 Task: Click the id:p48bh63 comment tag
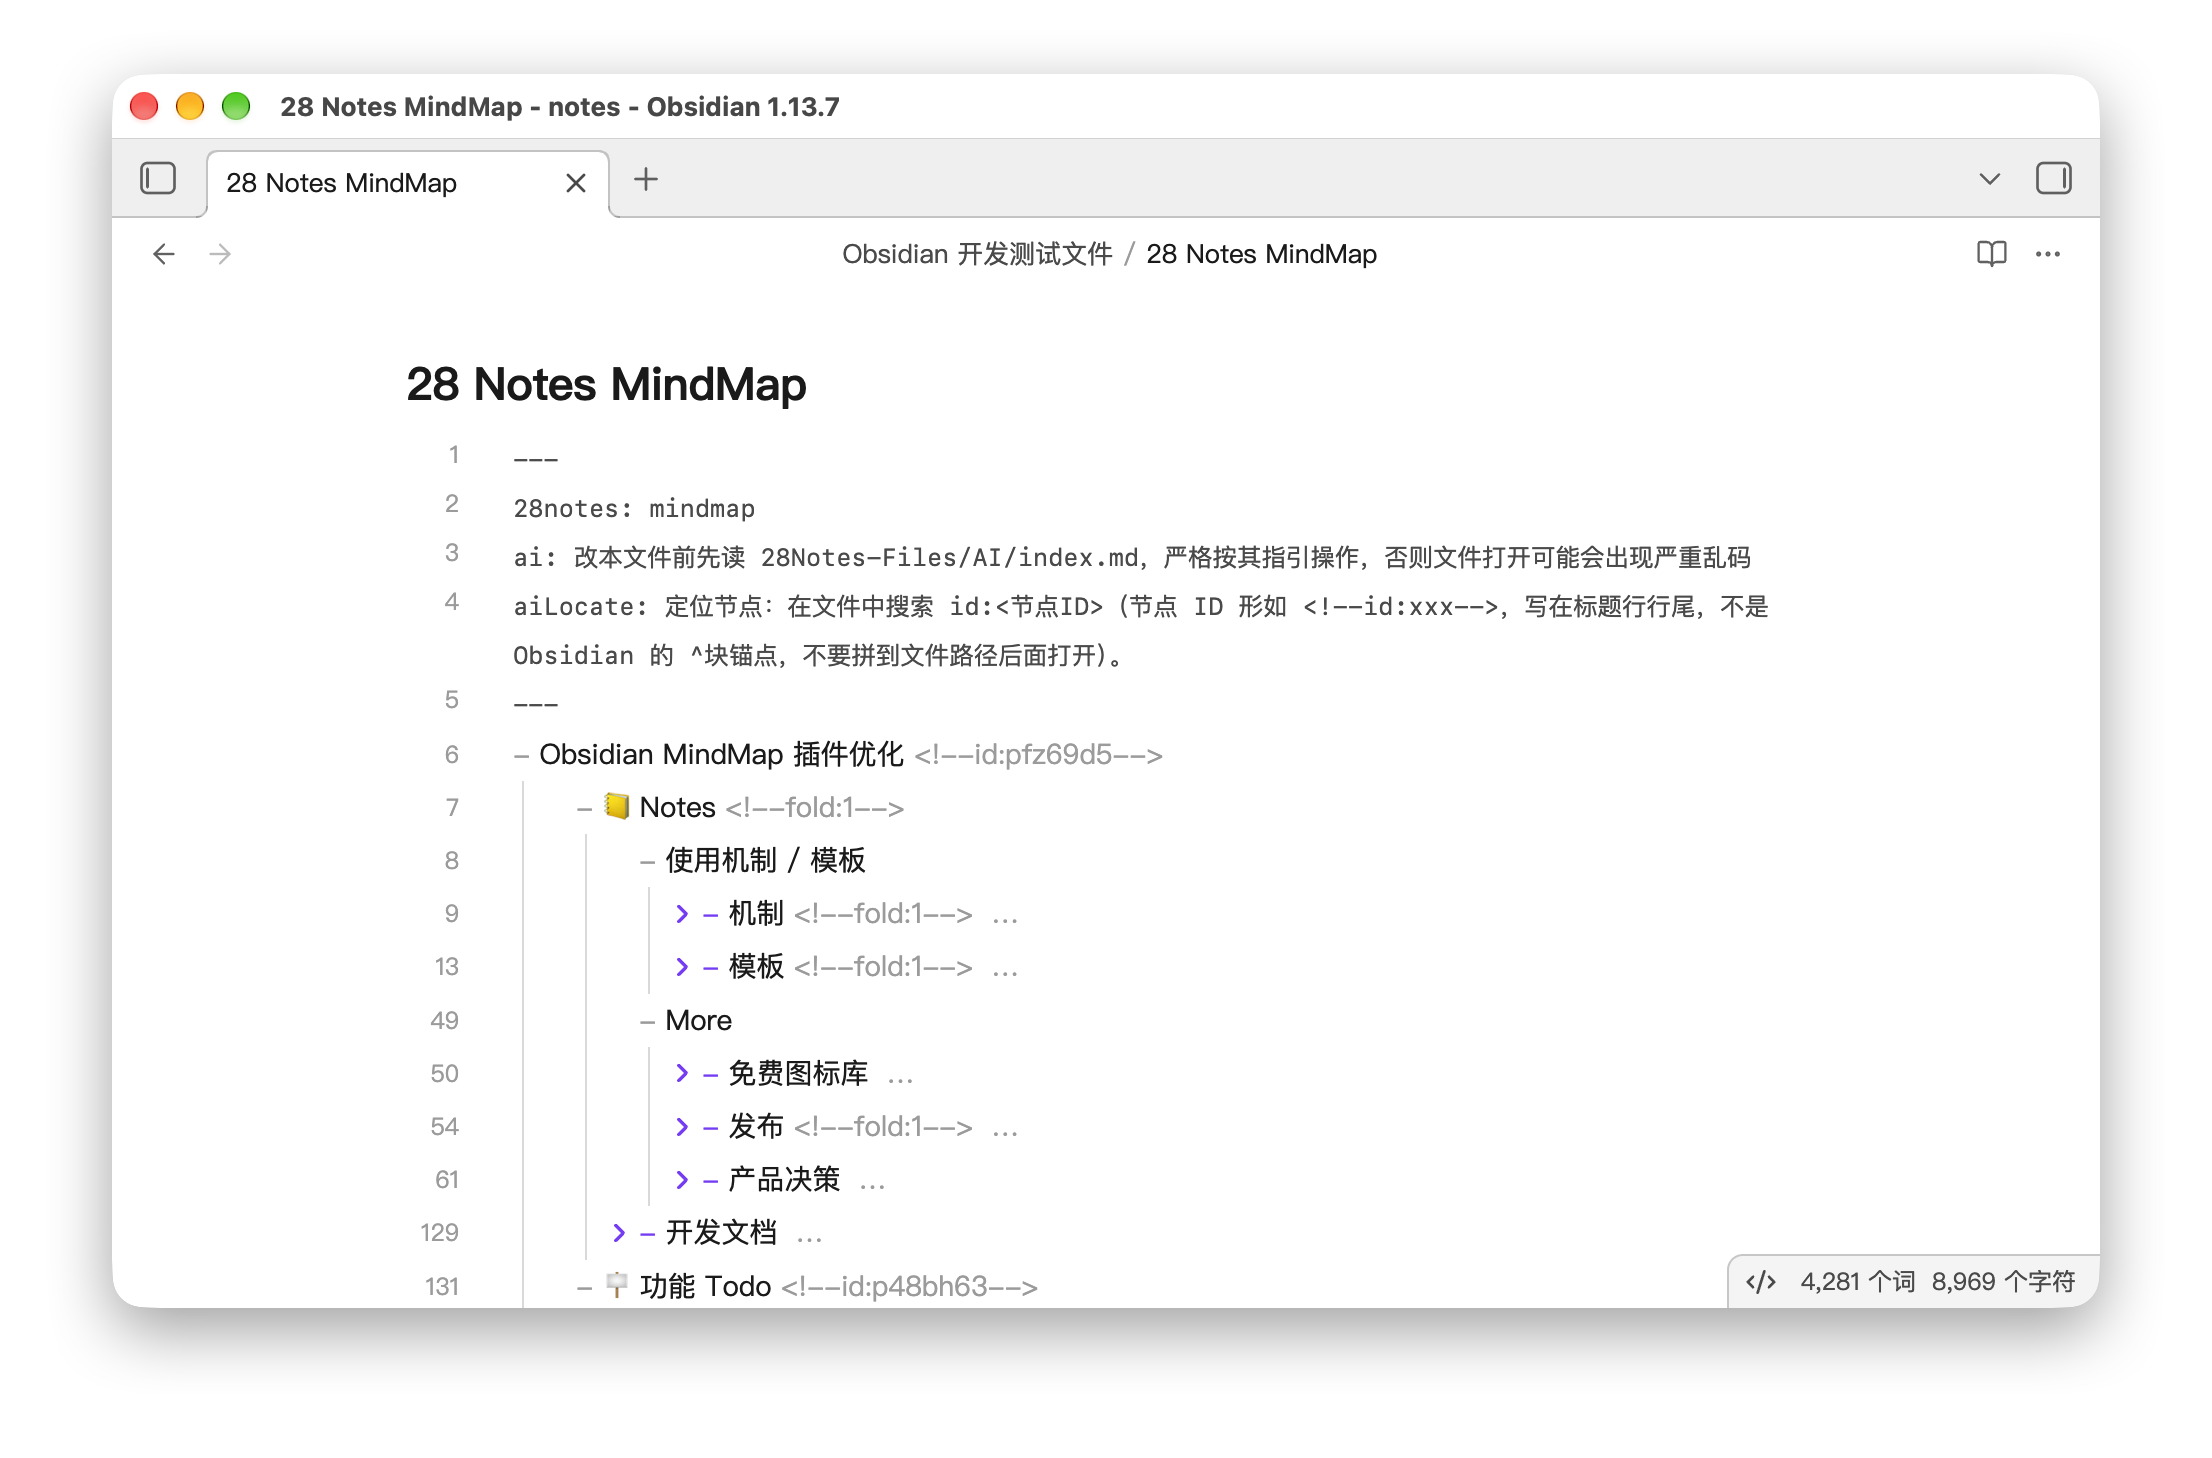point(909,1286)
